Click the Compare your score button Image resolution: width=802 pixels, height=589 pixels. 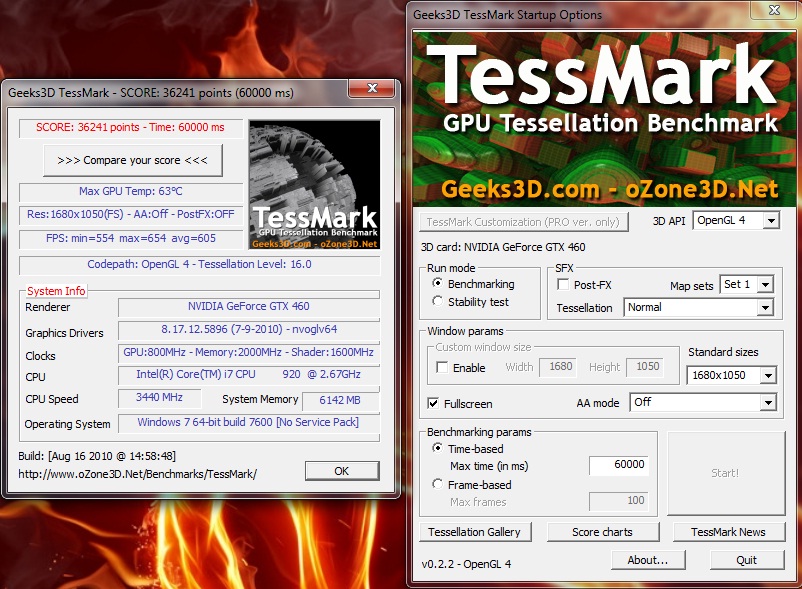(133, 161)
